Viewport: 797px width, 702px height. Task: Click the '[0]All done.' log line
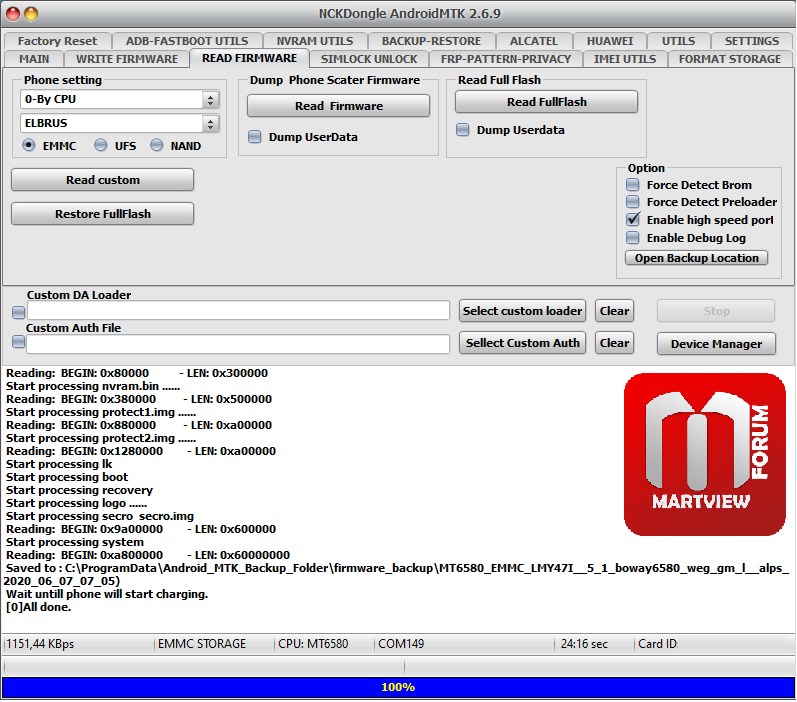[39, 607]
